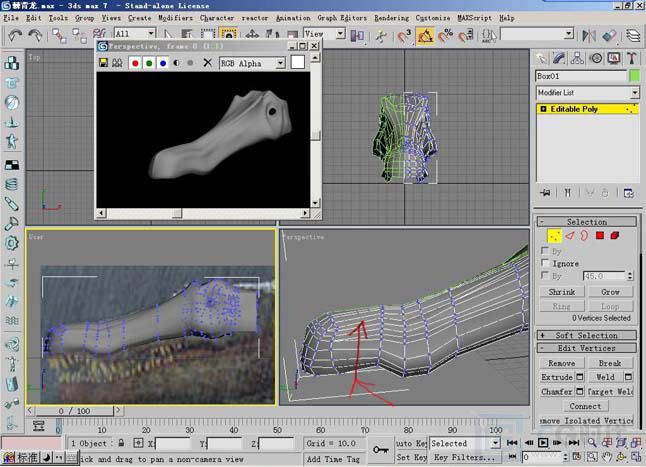Click the Remove button
This screenshot has width=646, height=467.
pyautogui.click(x=562, y=363)
